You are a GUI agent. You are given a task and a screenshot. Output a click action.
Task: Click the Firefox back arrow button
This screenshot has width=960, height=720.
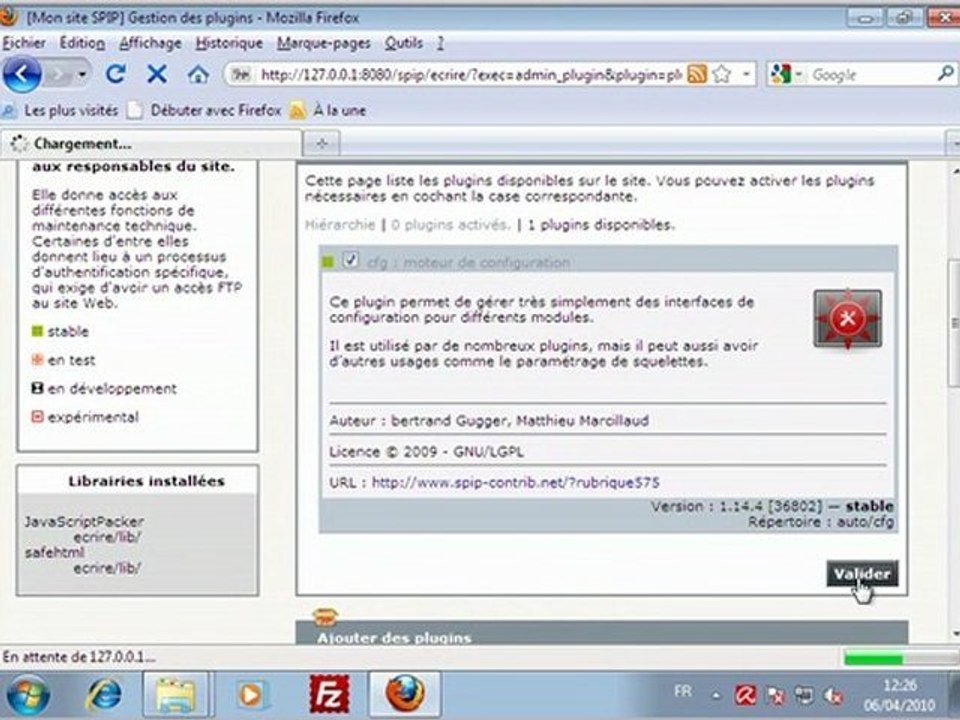pos(22,75)
